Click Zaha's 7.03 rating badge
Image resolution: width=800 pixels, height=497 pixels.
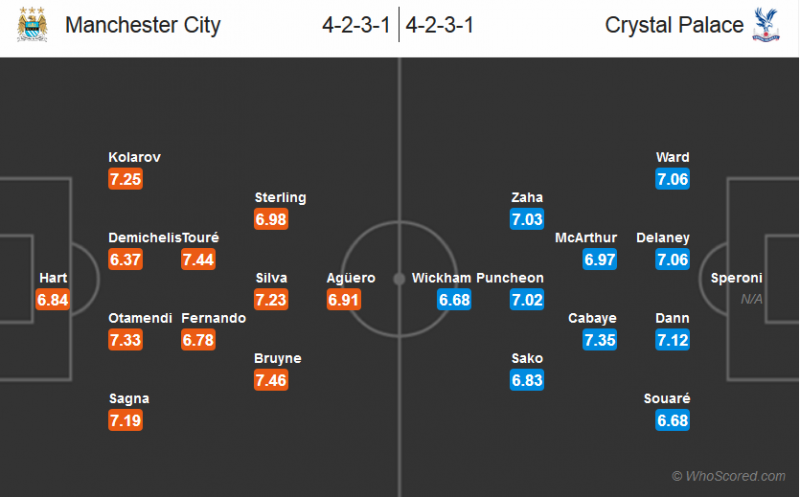(527, 219)
